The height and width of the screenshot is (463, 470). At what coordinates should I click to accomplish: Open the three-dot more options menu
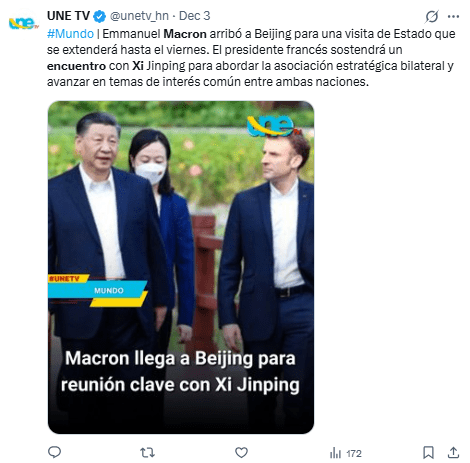(453, 16)
